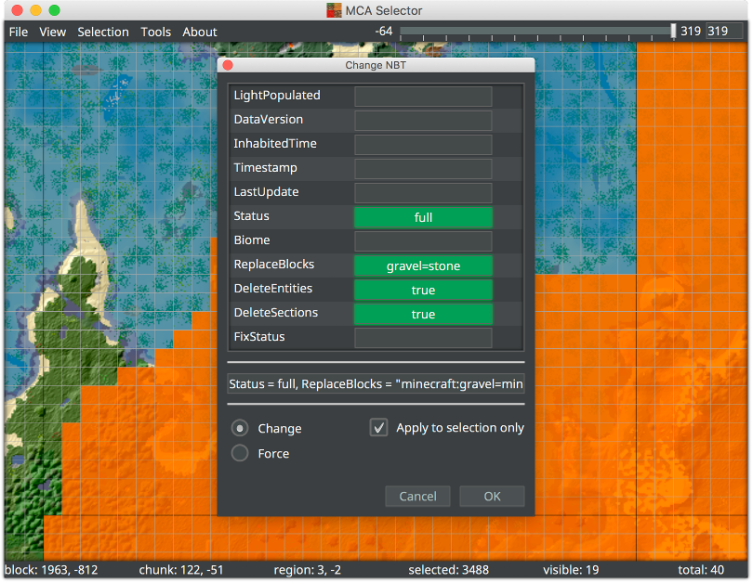Click the Status field showing full
Screen dimensions: 752x582
pos(423,217)
